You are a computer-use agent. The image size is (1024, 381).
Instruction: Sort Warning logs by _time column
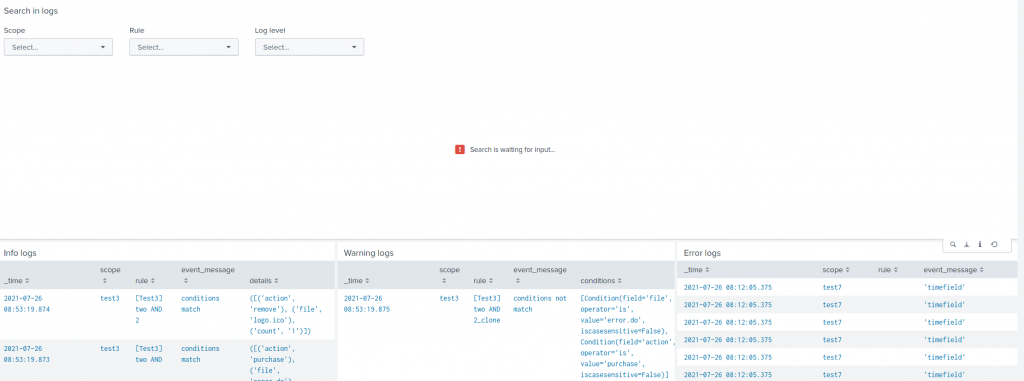coord(357,280)
